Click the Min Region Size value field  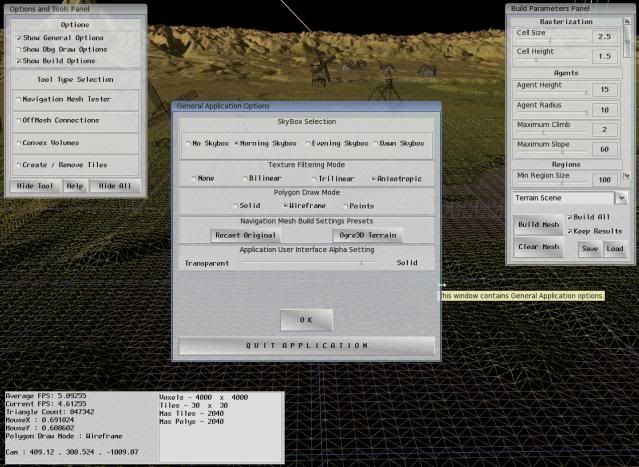click(605, 179)
